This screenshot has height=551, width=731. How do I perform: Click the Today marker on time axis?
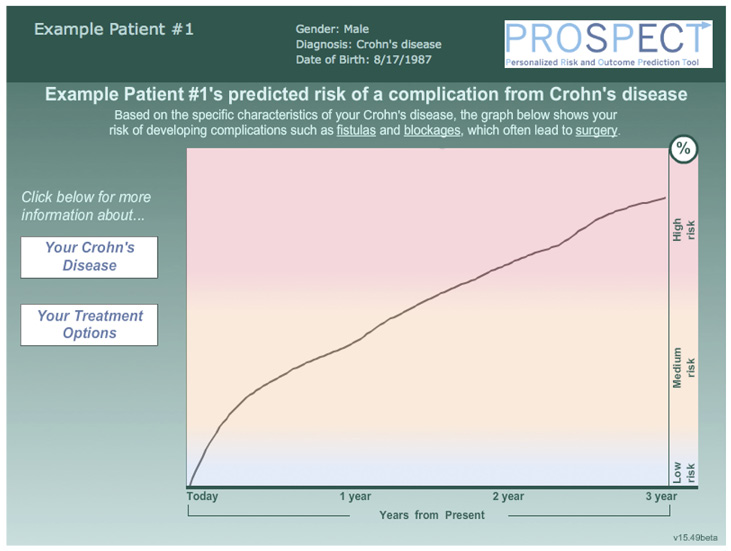[203, 496]
